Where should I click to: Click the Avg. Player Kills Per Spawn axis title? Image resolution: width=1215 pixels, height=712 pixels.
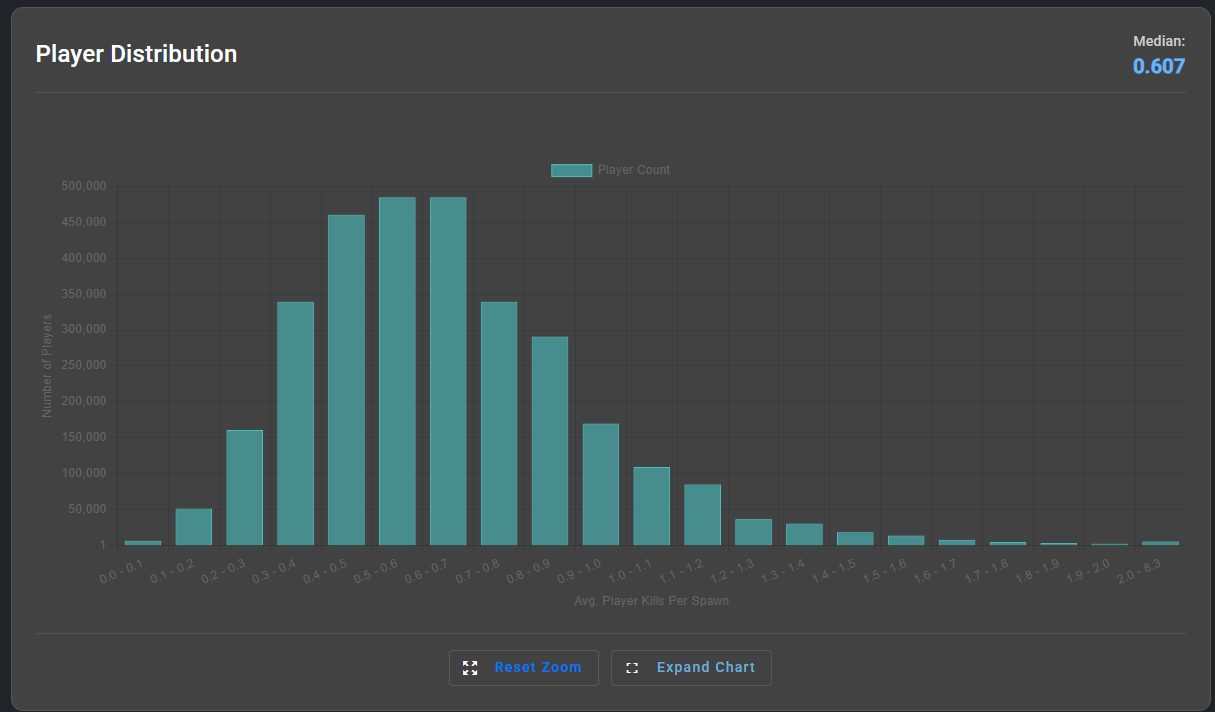[x=651, y=602]
